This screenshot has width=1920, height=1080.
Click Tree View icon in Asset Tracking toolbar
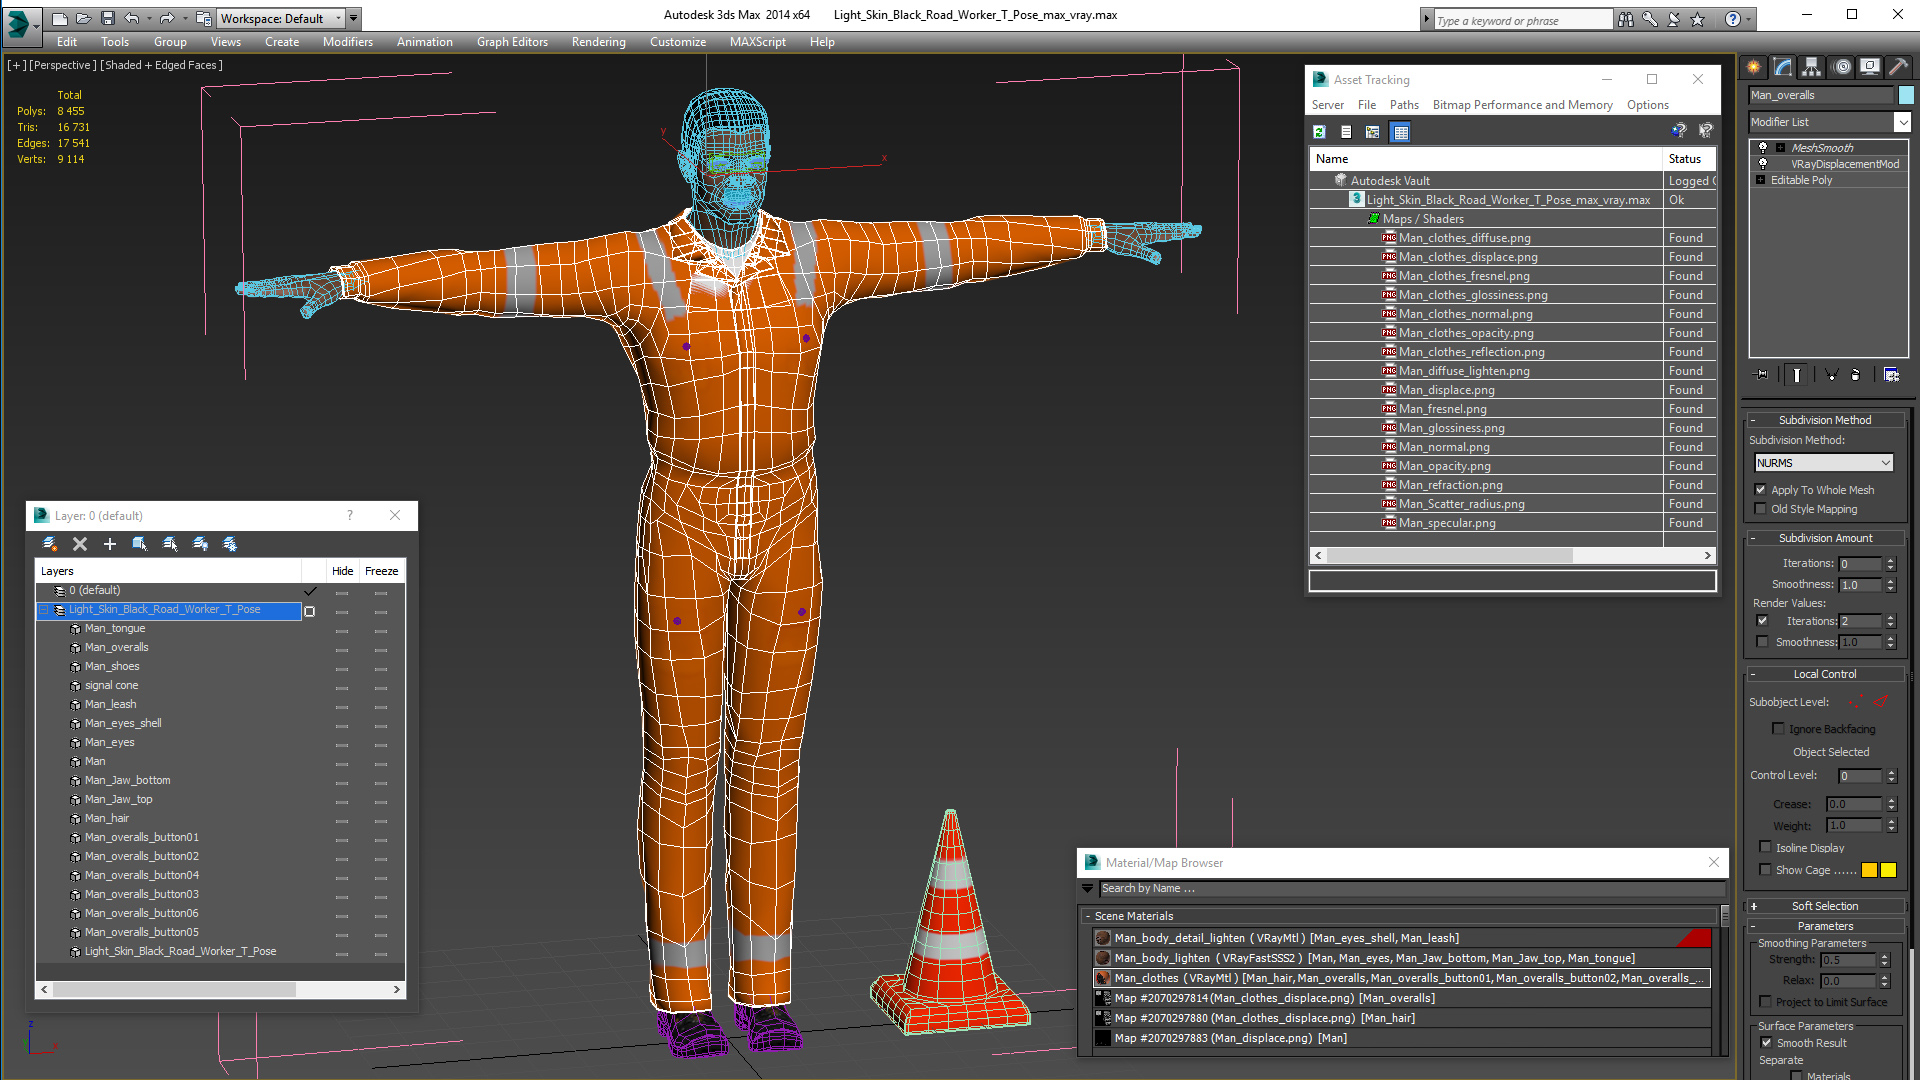pos(1373,132)
